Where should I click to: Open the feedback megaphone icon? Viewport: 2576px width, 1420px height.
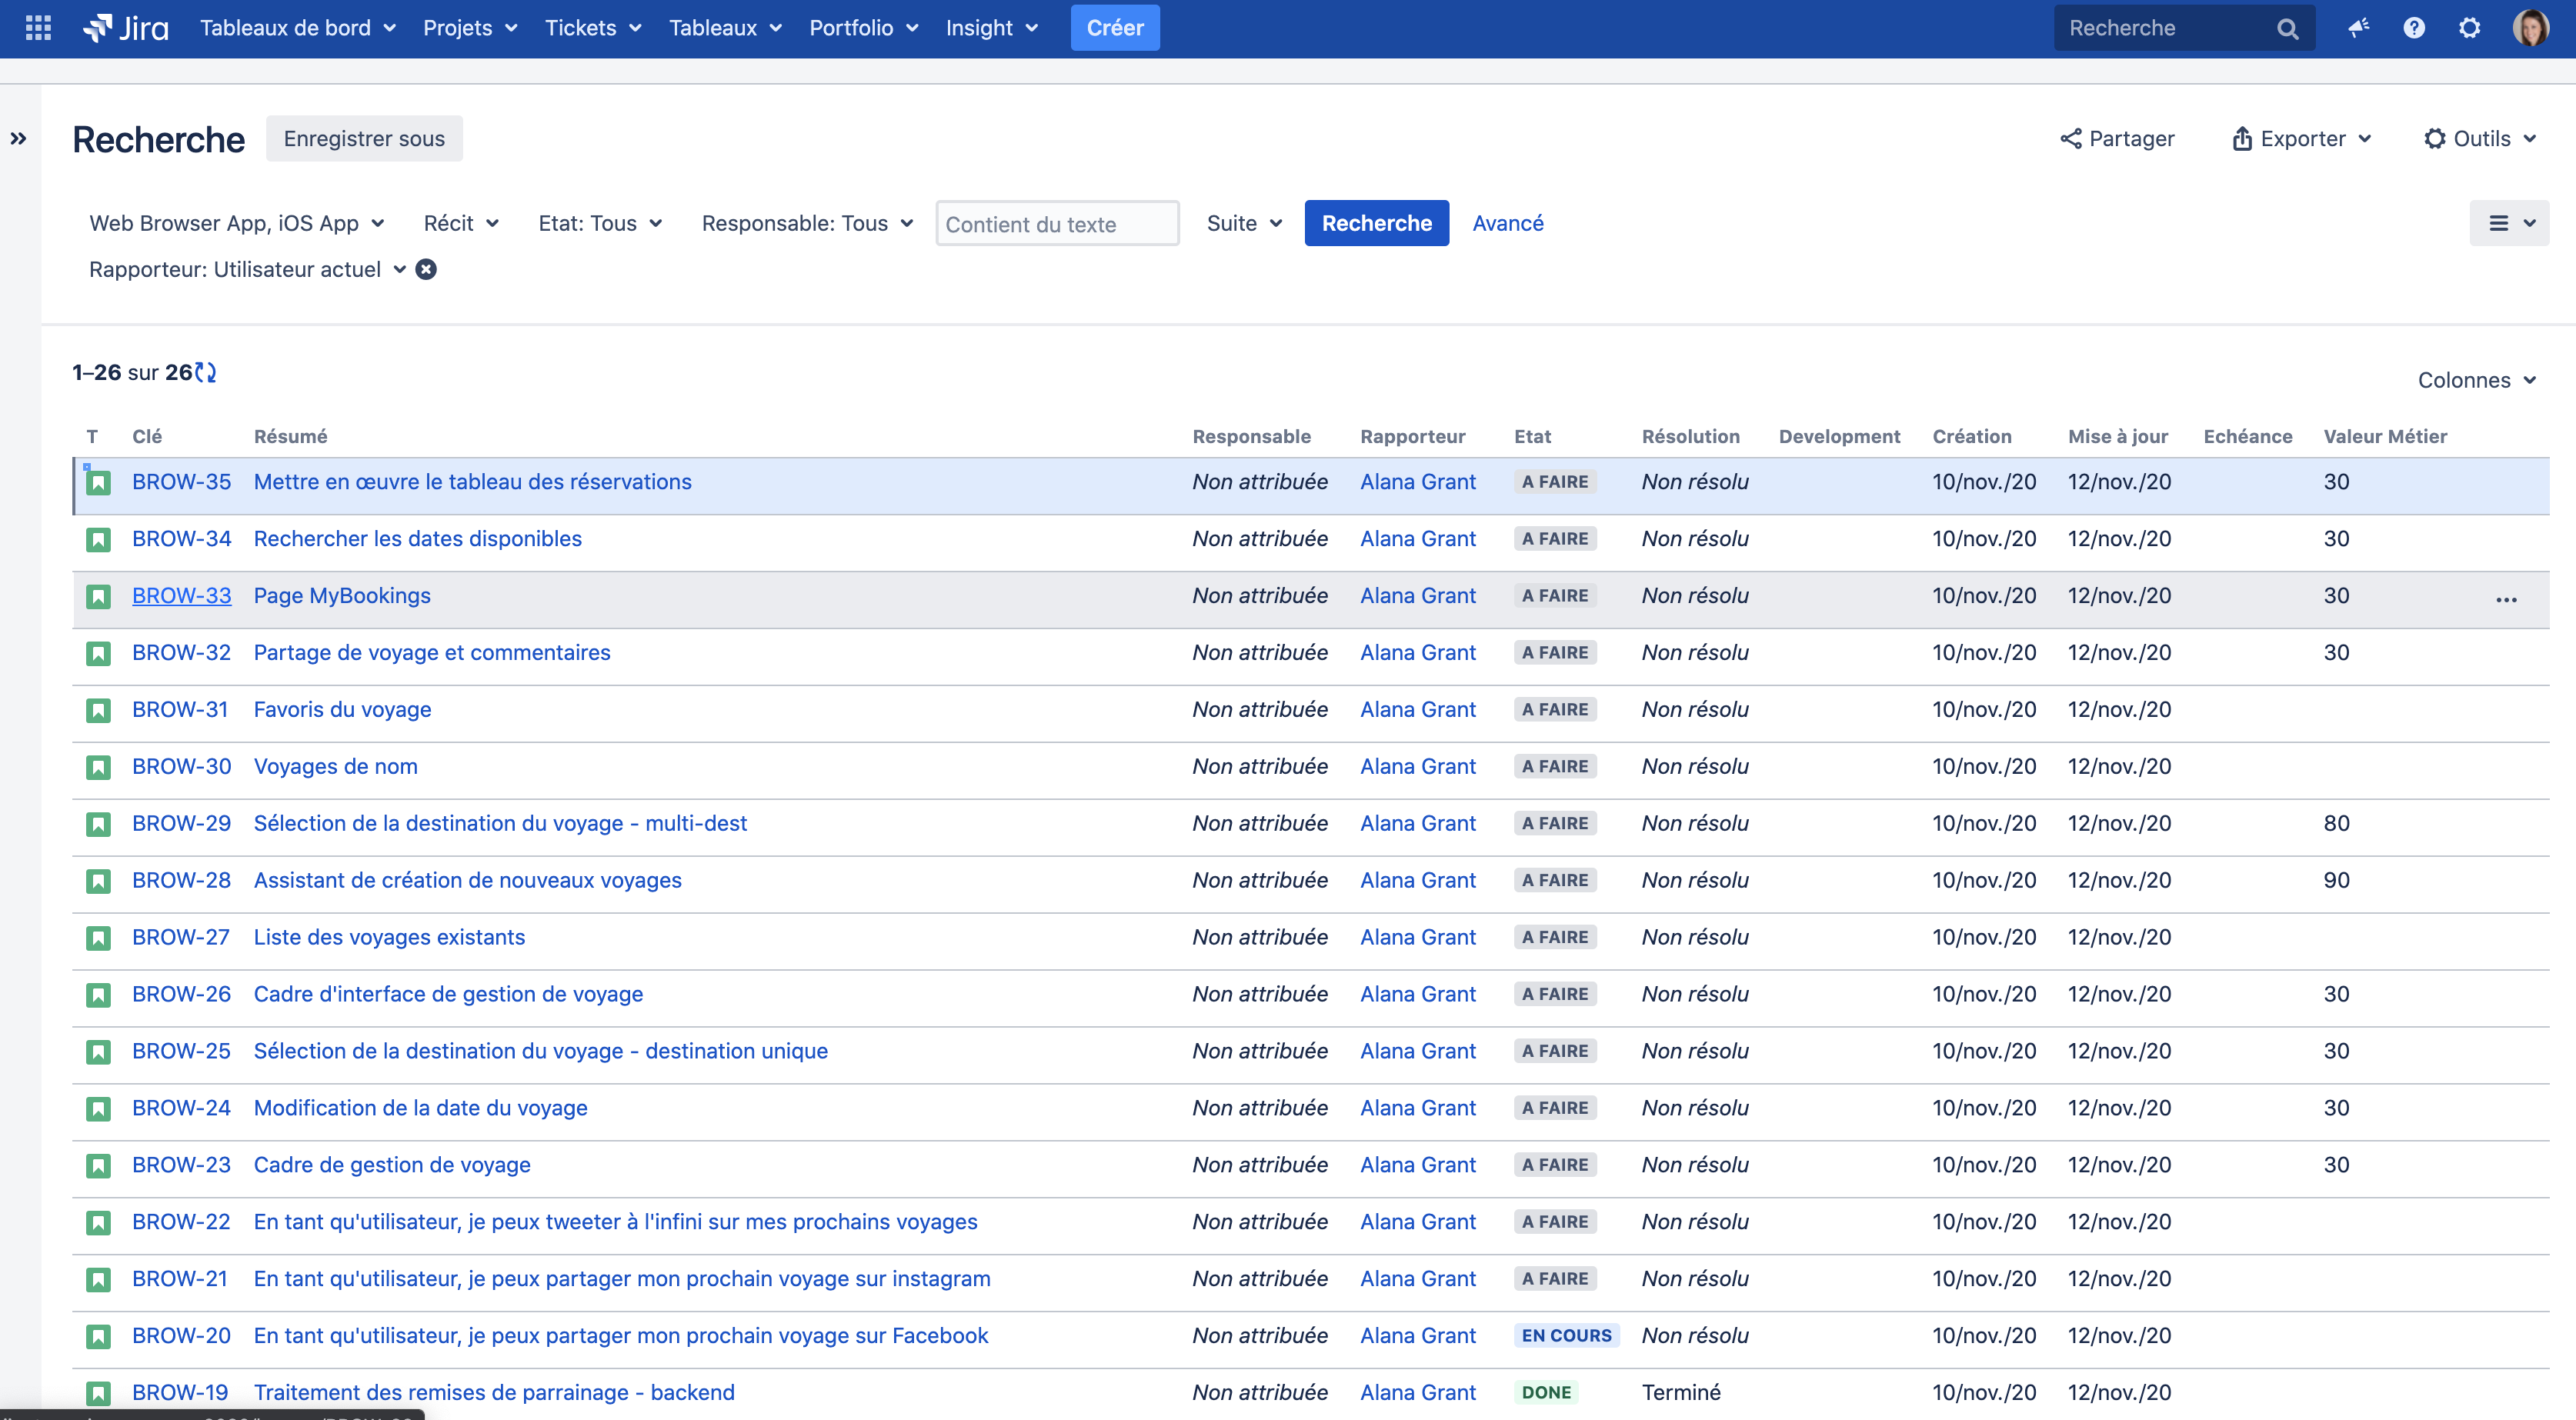pyautogui.click(x=2359, y=28)
